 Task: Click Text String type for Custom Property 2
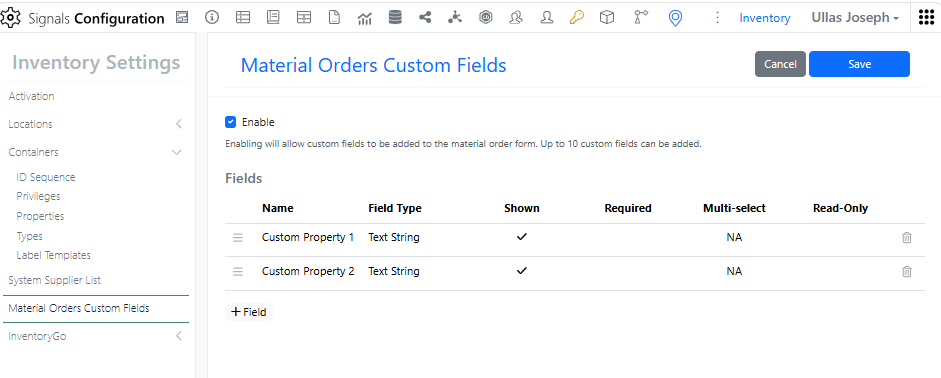[x=394, y=271]
